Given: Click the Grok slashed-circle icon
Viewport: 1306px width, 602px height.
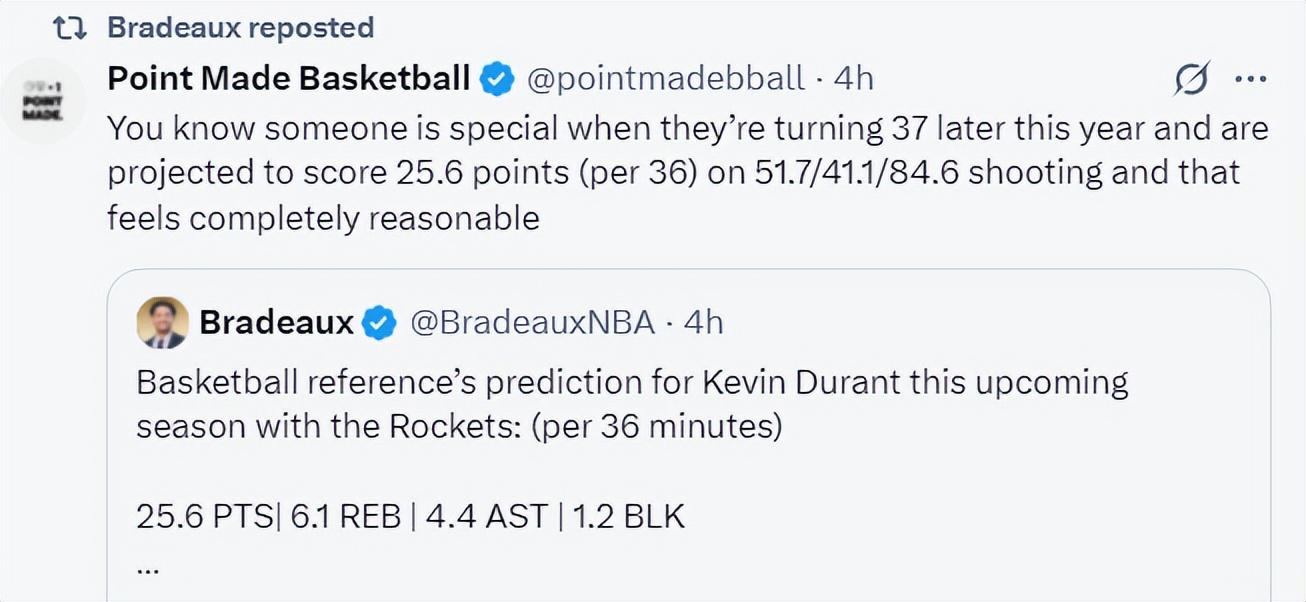Looking at the screenshot, I should pos(1191,78).
